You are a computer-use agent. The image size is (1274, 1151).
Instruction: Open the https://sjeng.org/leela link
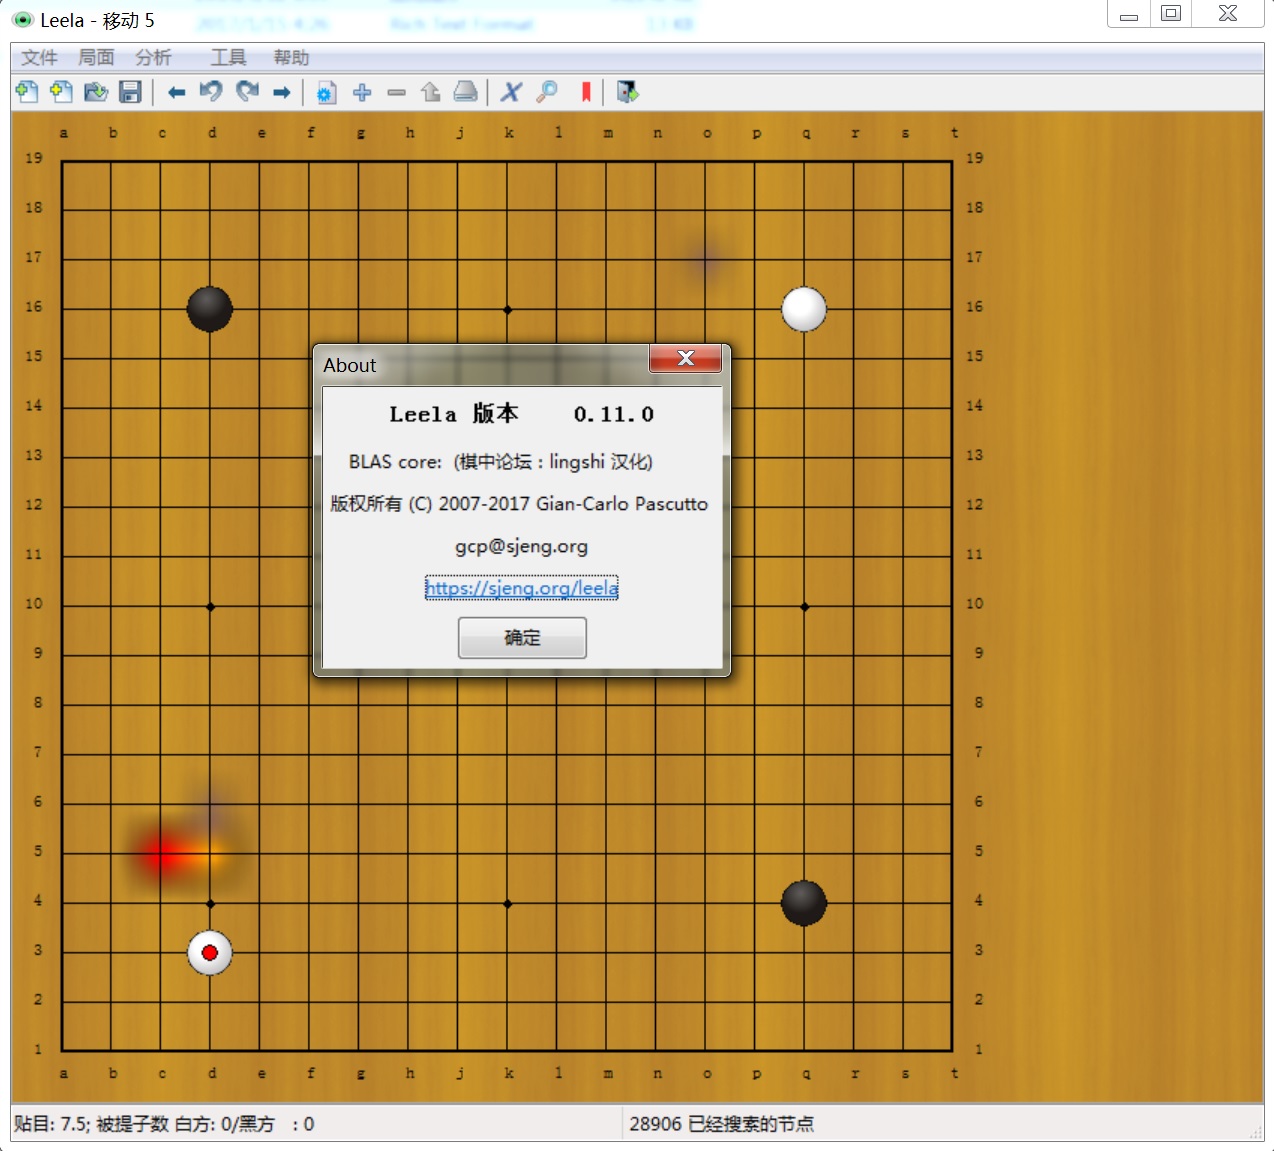click(522, 588)
